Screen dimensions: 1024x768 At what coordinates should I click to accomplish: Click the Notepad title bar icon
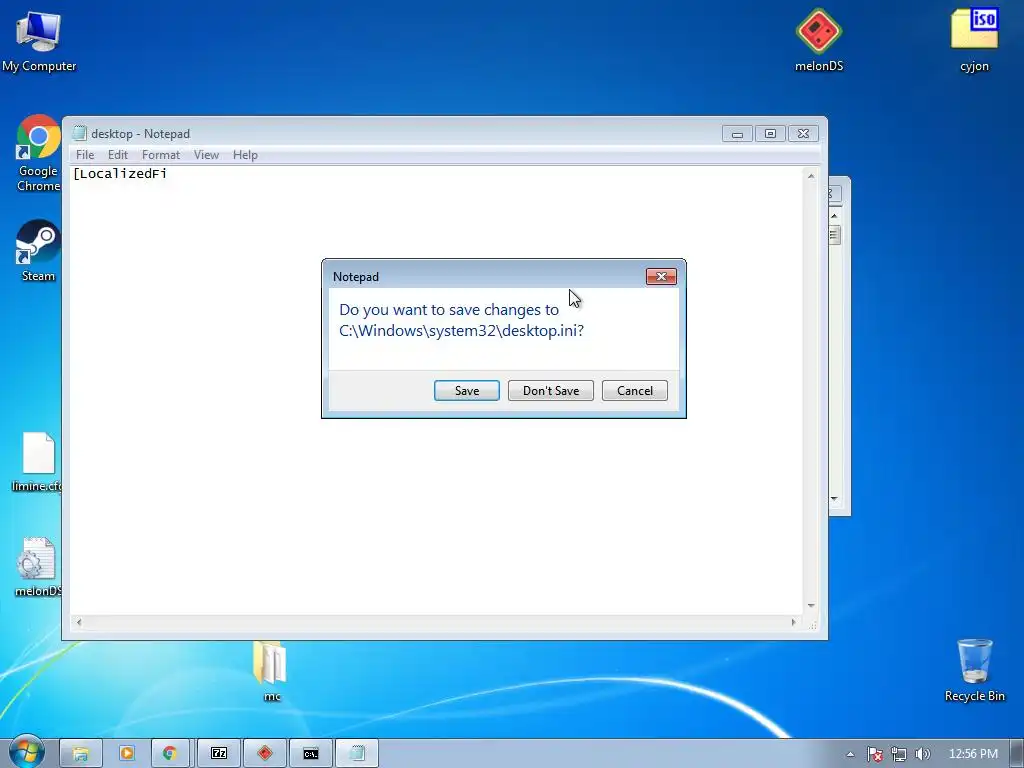pyautogui.click(x=80, y=133)
